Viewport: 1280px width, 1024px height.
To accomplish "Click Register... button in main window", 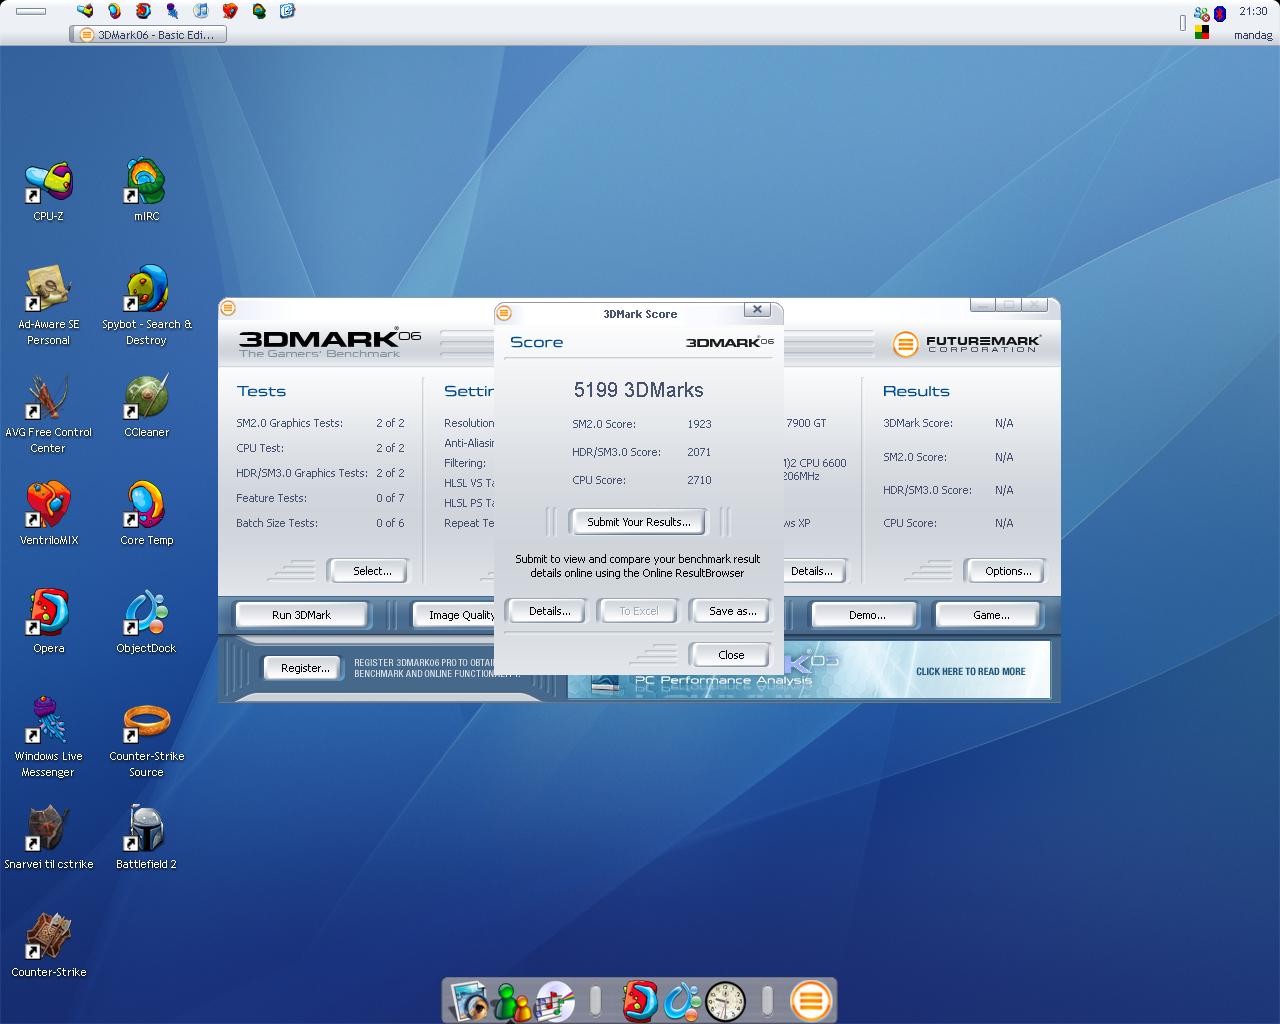I will point(305,668).
